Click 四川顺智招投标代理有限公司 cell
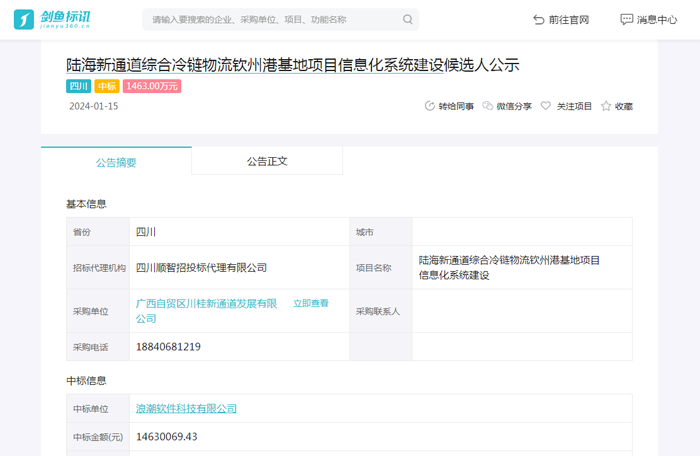The height and width of the screenshot is (456, 700). tap(239, 268)
